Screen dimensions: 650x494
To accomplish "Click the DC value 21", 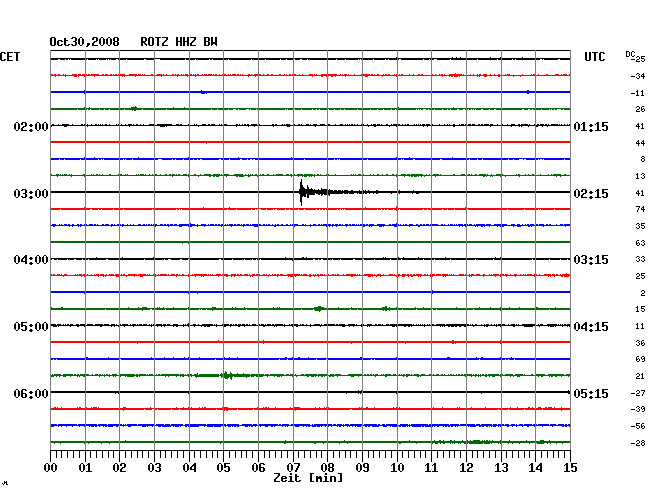I will click(640, 376).
